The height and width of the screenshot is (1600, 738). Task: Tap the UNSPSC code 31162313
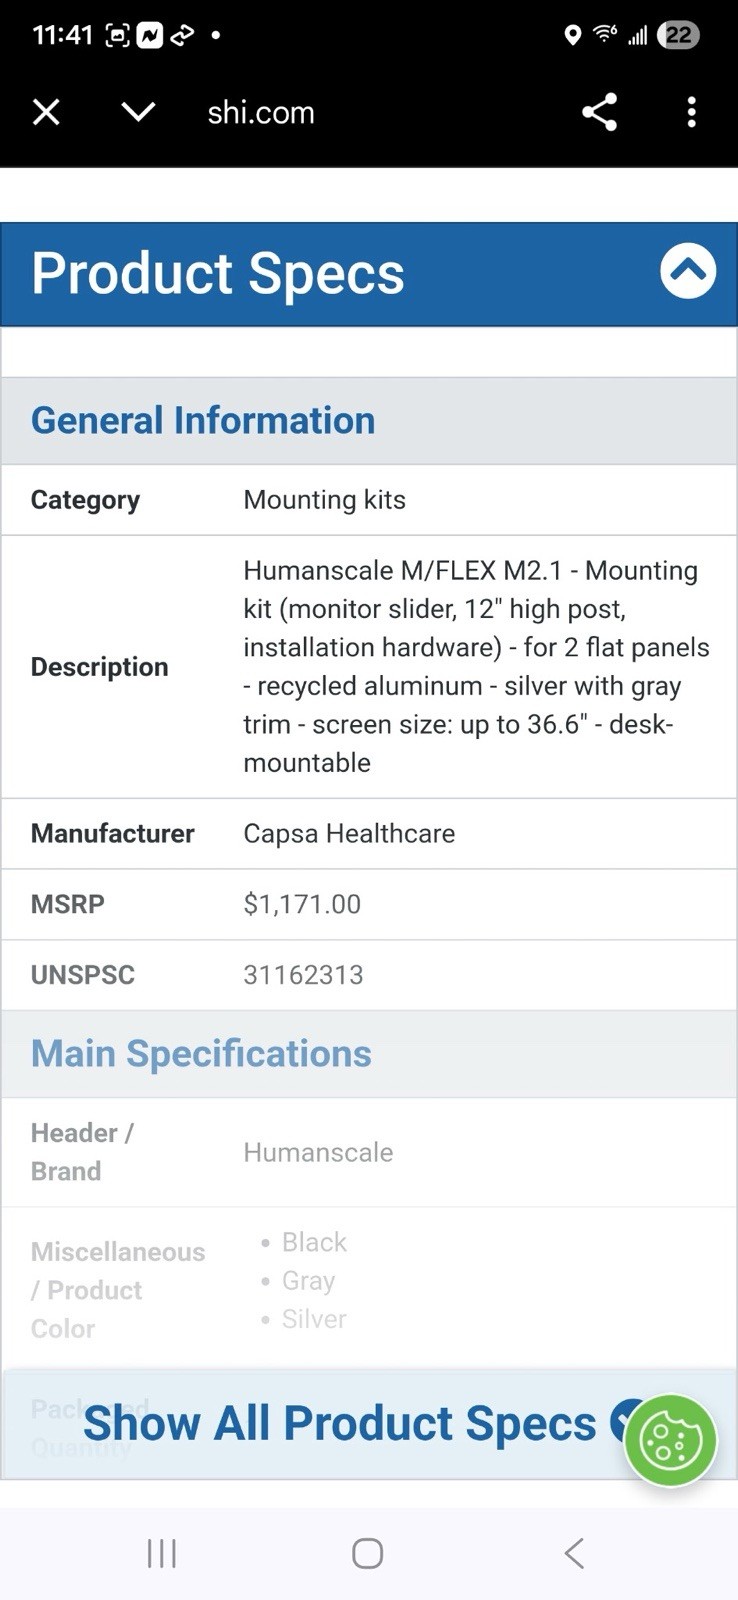pyautogui.click(x=303, y=975)
